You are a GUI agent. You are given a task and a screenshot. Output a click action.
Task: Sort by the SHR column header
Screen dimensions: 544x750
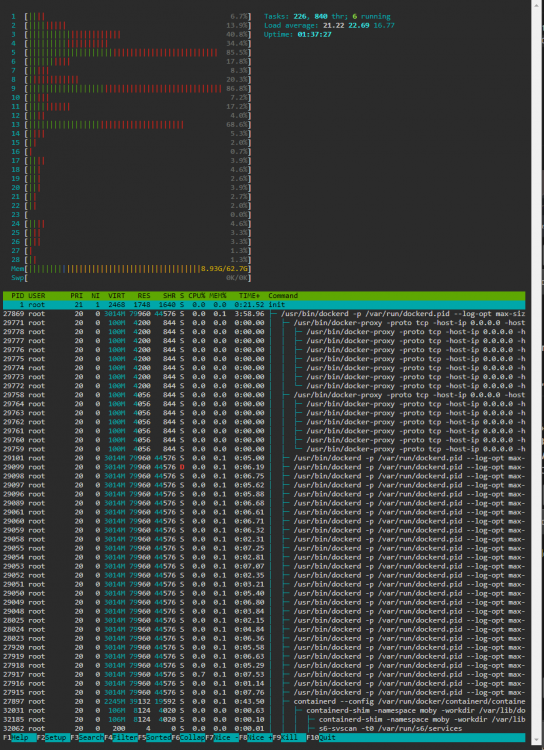[169, 296]
